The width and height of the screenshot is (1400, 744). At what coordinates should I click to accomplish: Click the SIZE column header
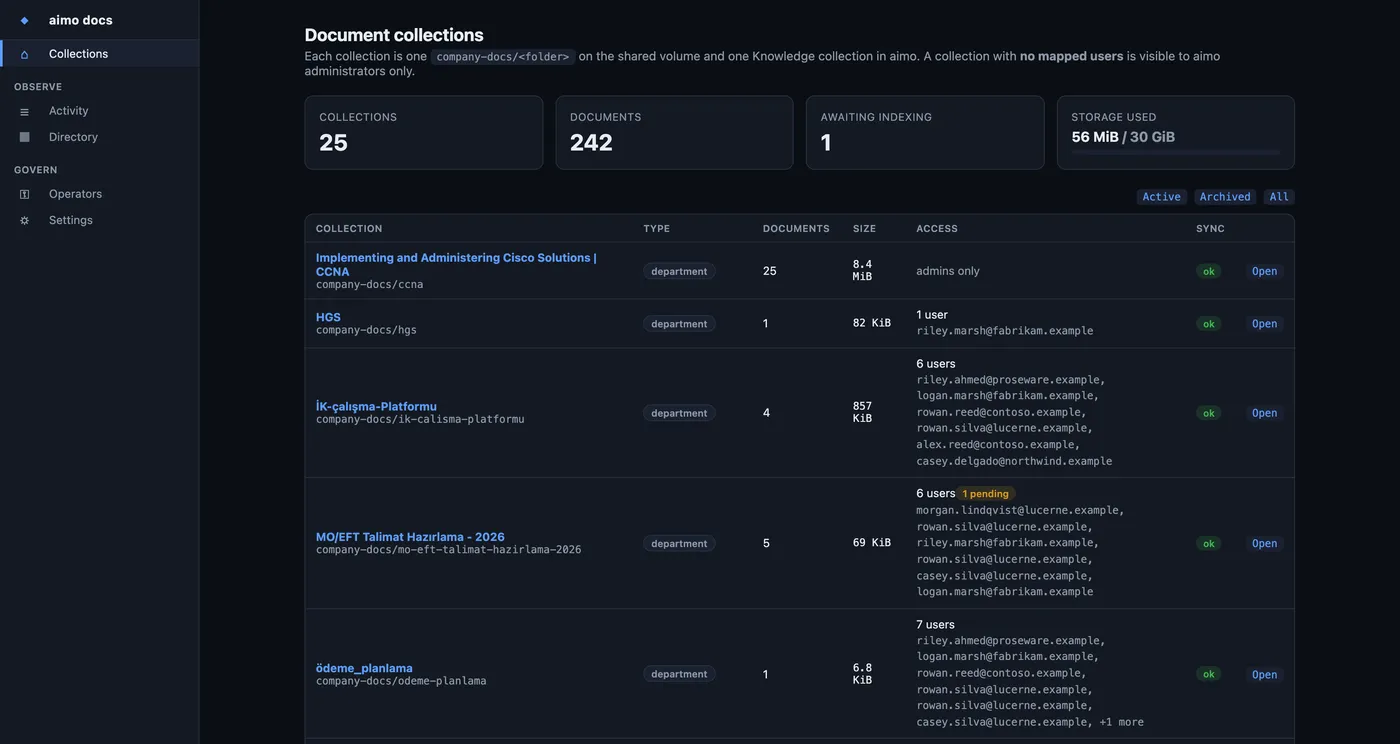tap(864, 229)
